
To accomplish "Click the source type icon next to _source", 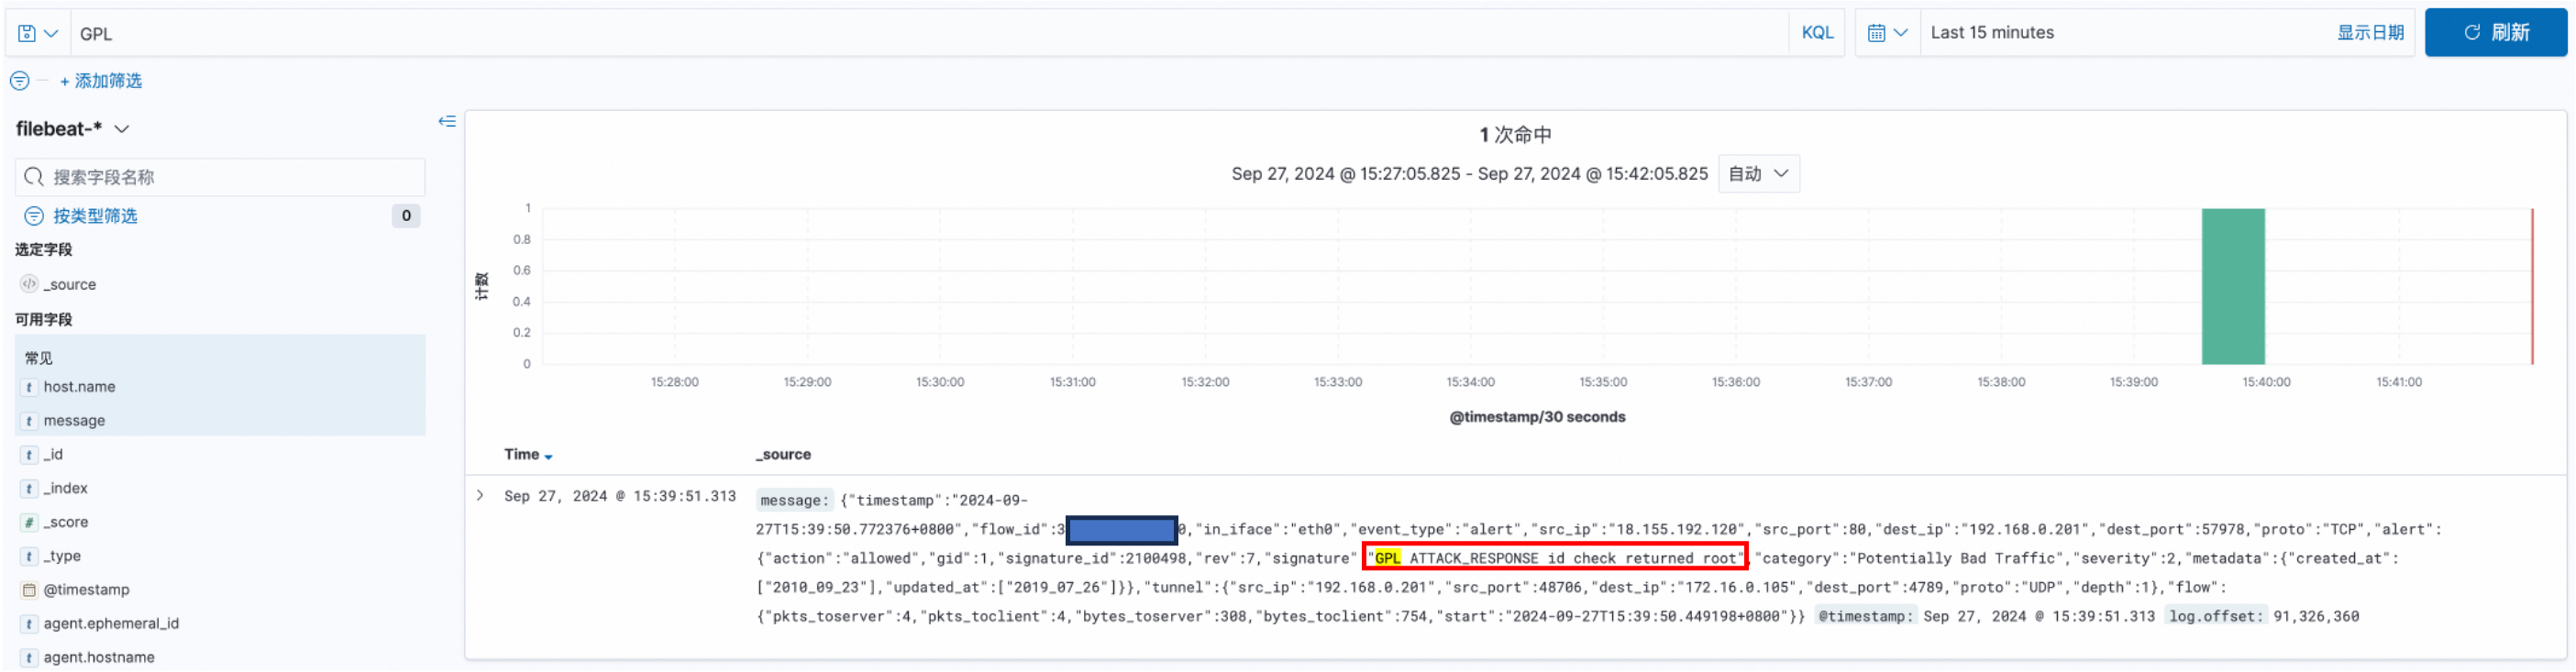I will click(29, 284).
